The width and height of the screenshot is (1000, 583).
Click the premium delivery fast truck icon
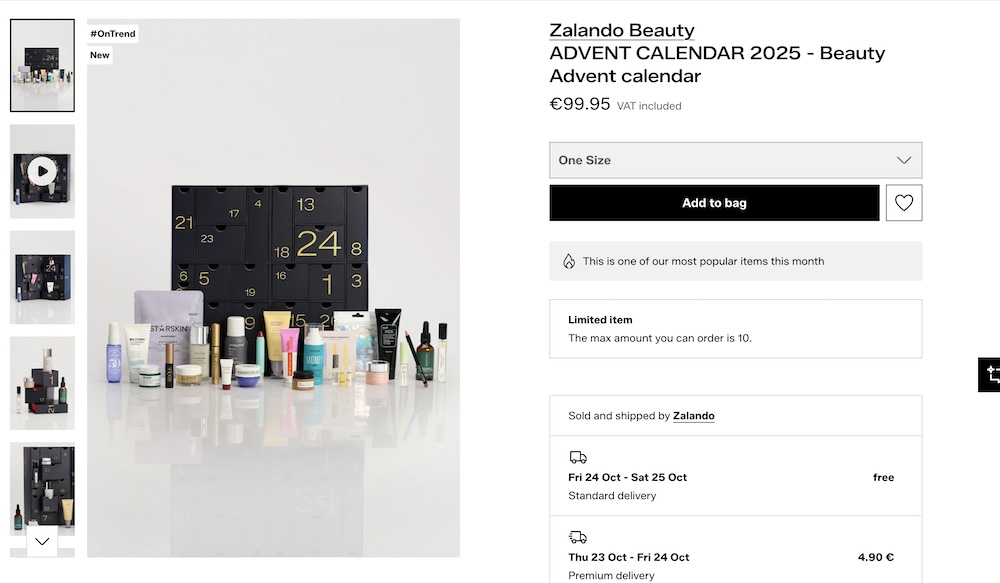[578, 537]
